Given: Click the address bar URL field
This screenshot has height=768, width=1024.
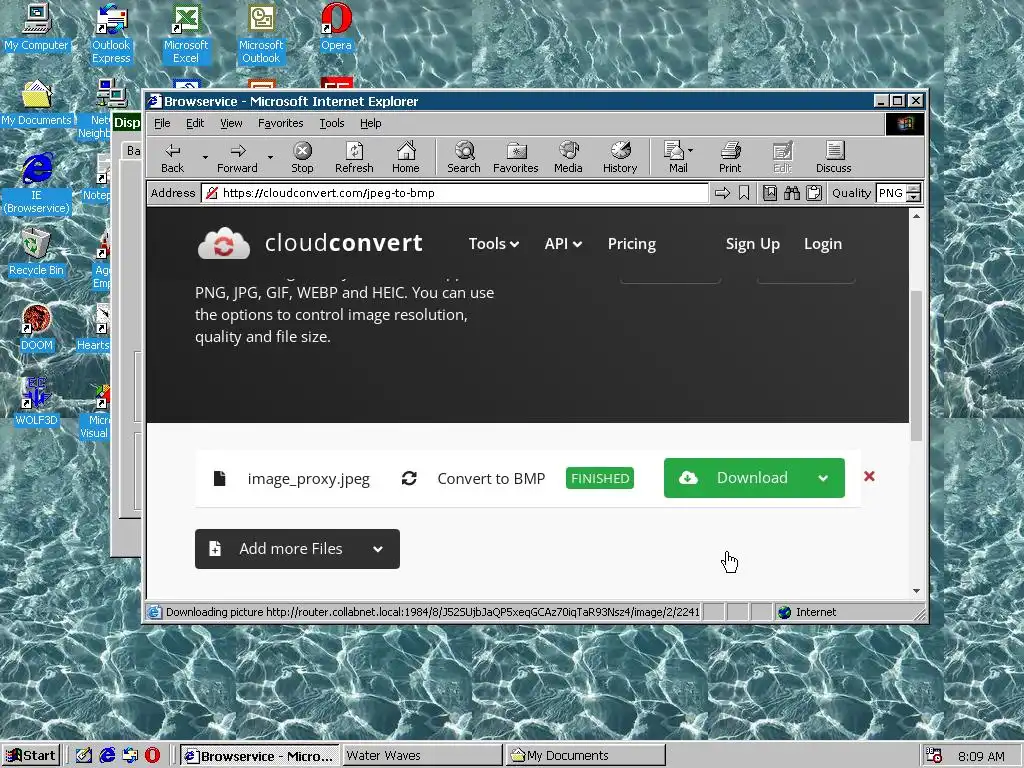Looking at the screenshot, I should pos(456,193).
